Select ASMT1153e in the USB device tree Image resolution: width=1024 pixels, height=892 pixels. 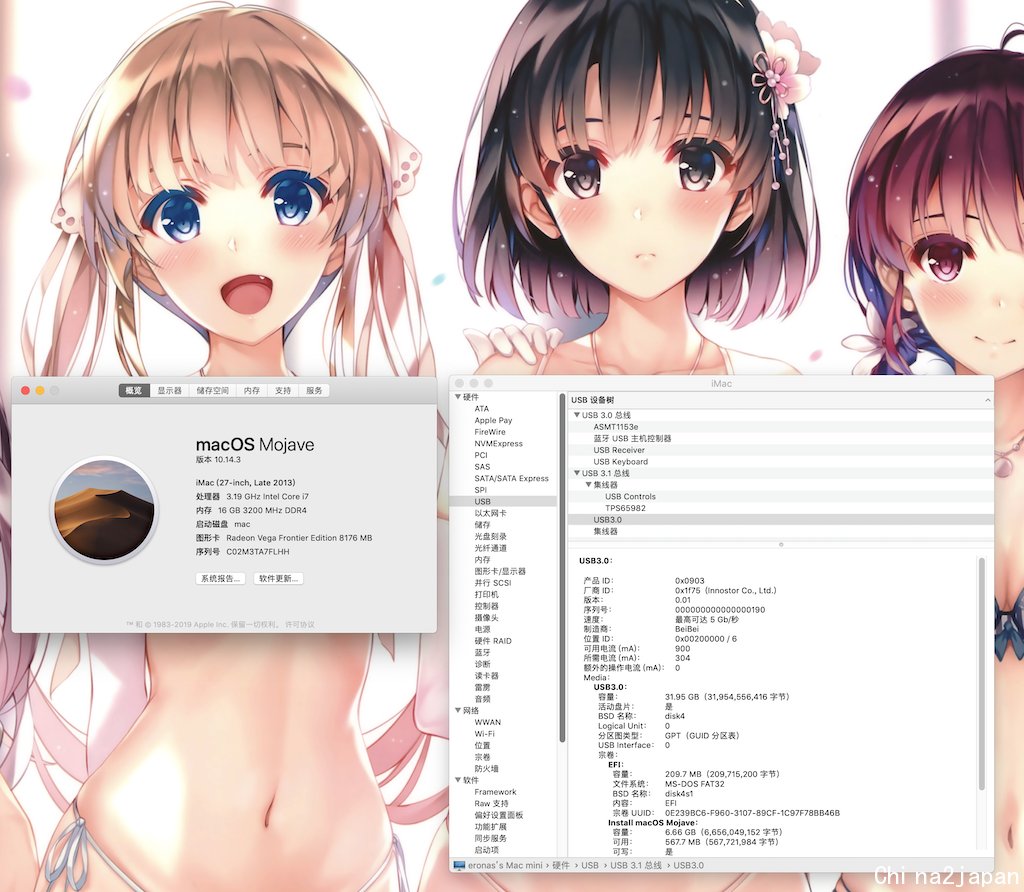point(781,427)
